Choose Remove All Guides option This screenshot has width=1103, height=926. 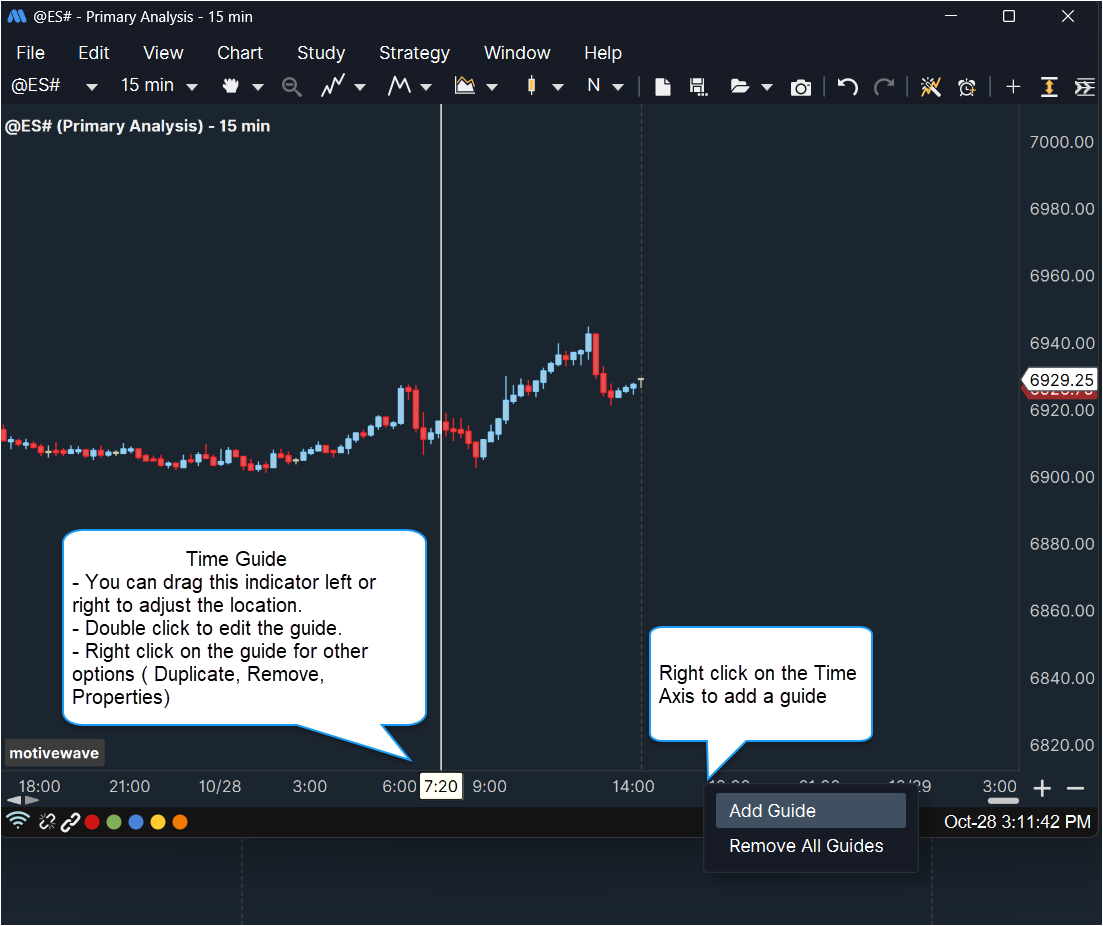[806, 846]
